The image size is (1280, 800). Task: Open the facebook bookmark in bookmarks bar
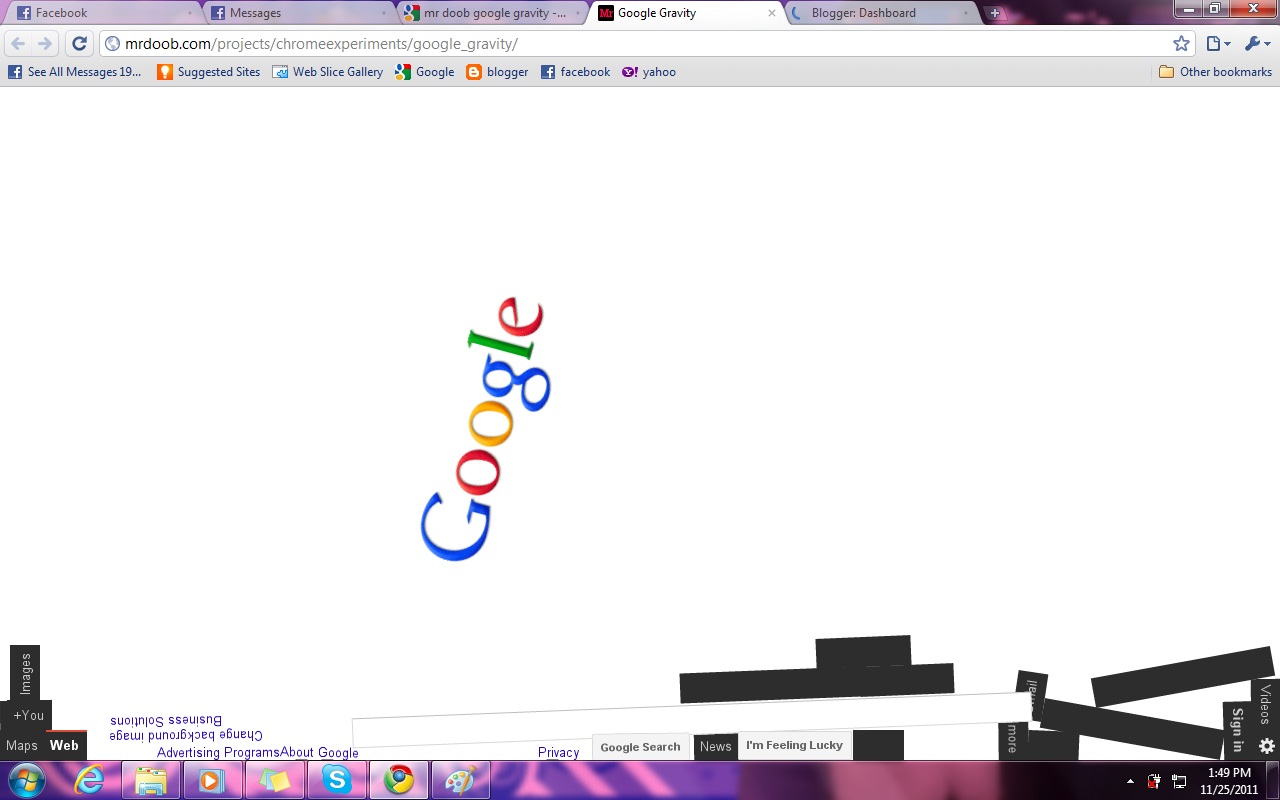click(575, 72)
